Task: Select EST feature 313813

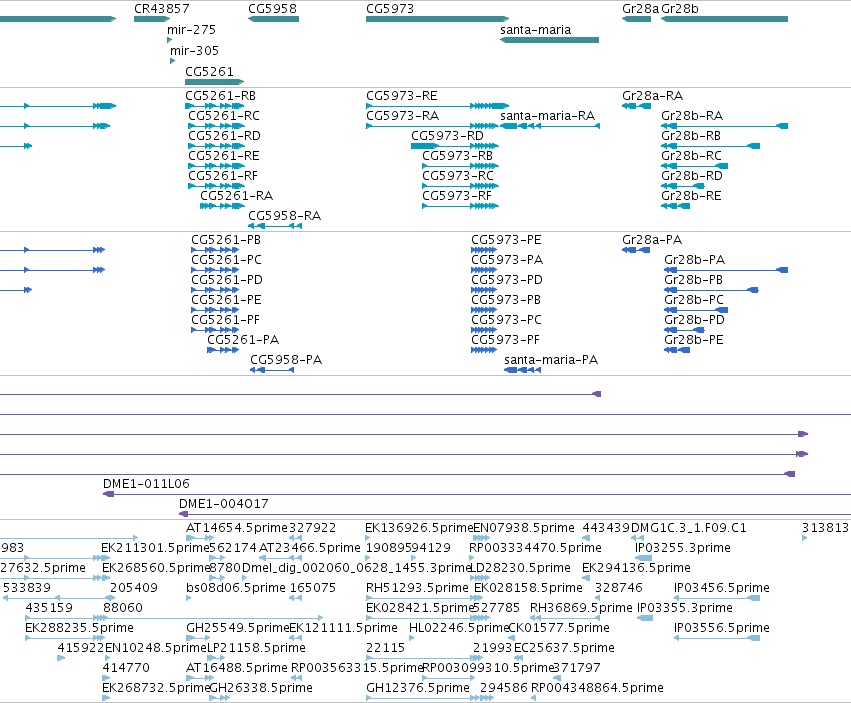Action: pos(805,538)
